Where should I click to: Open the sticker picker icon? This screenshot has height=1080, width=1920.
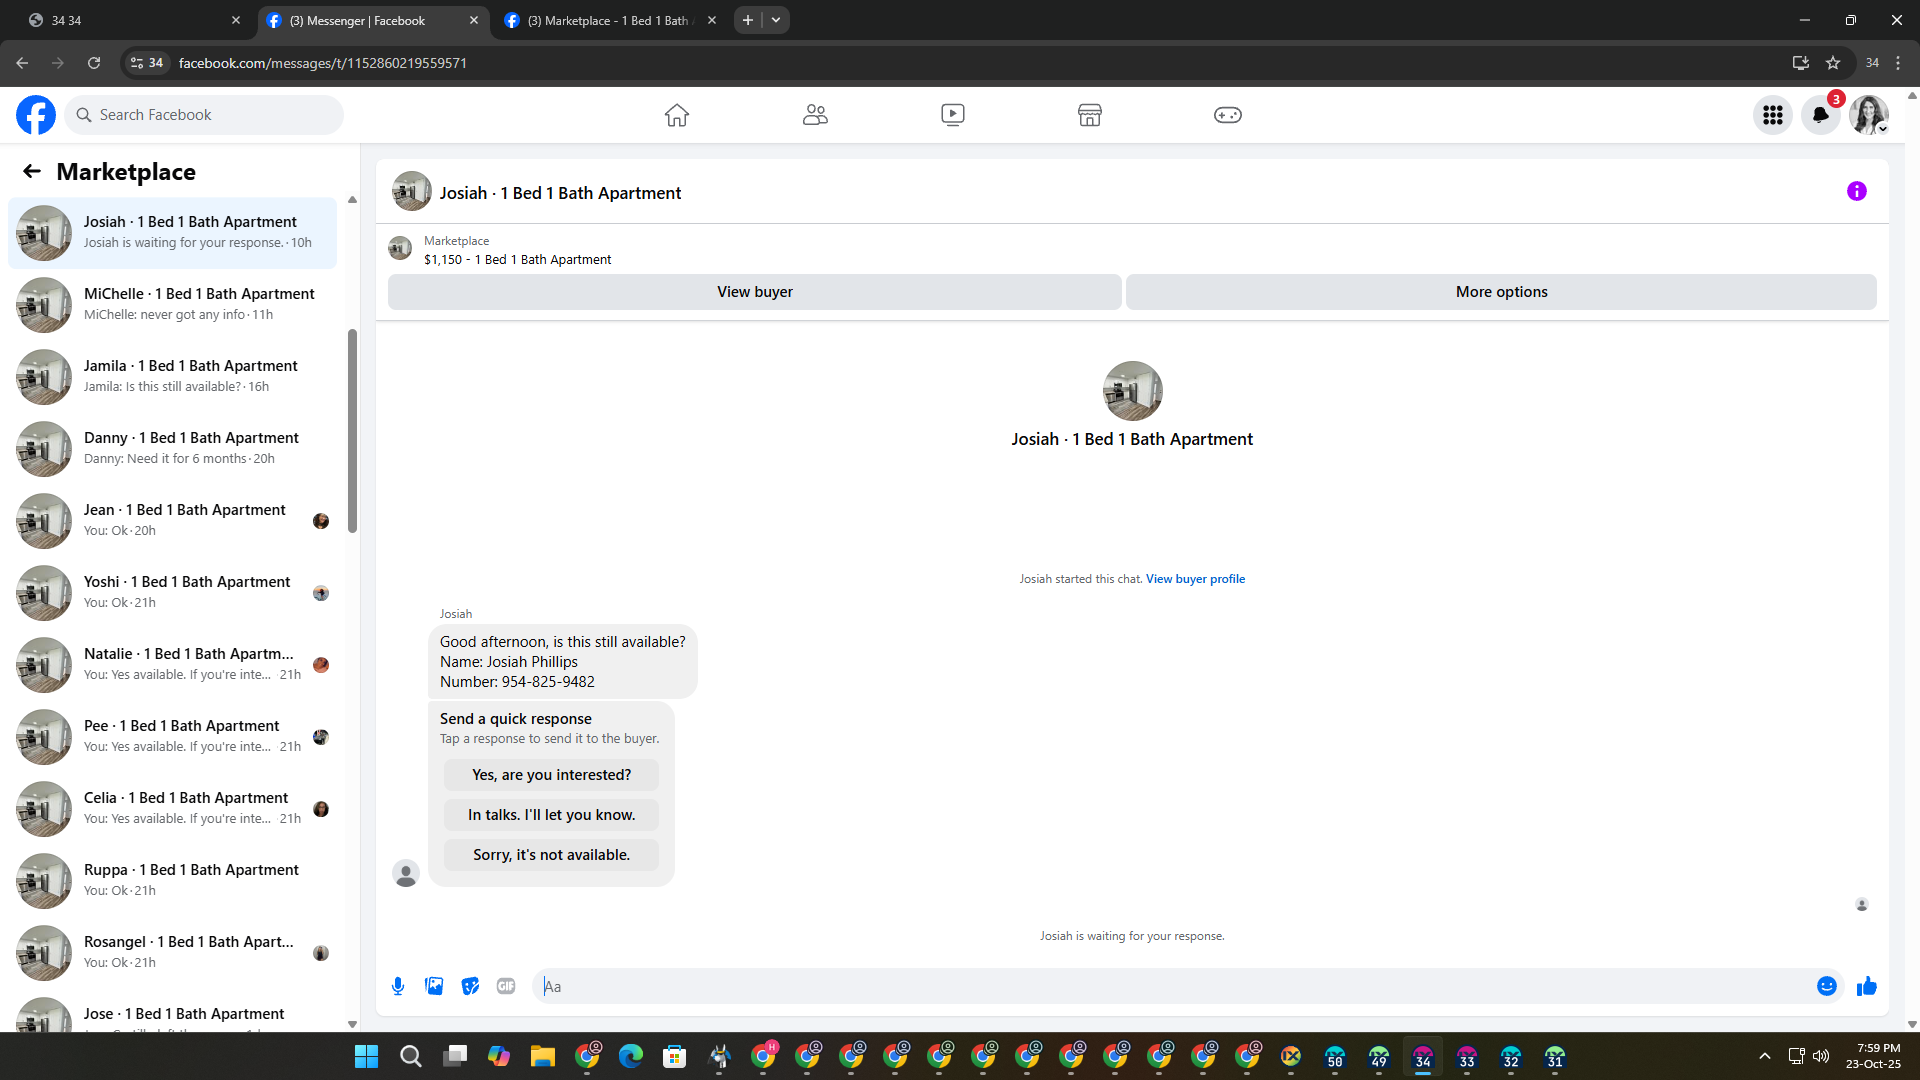470,986
